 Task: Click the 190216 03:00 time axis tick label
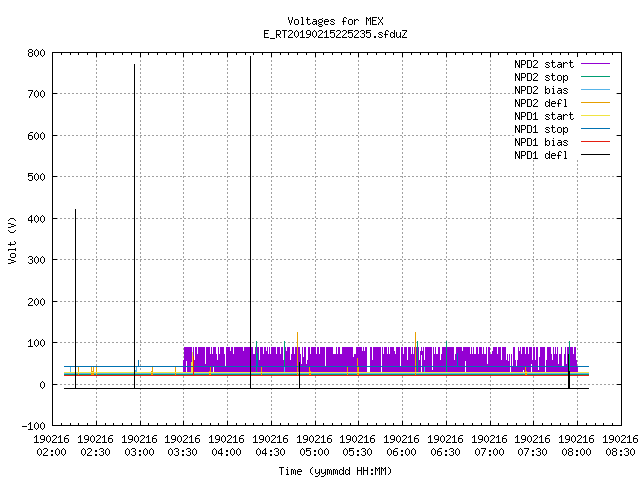(x=139, y=446)
